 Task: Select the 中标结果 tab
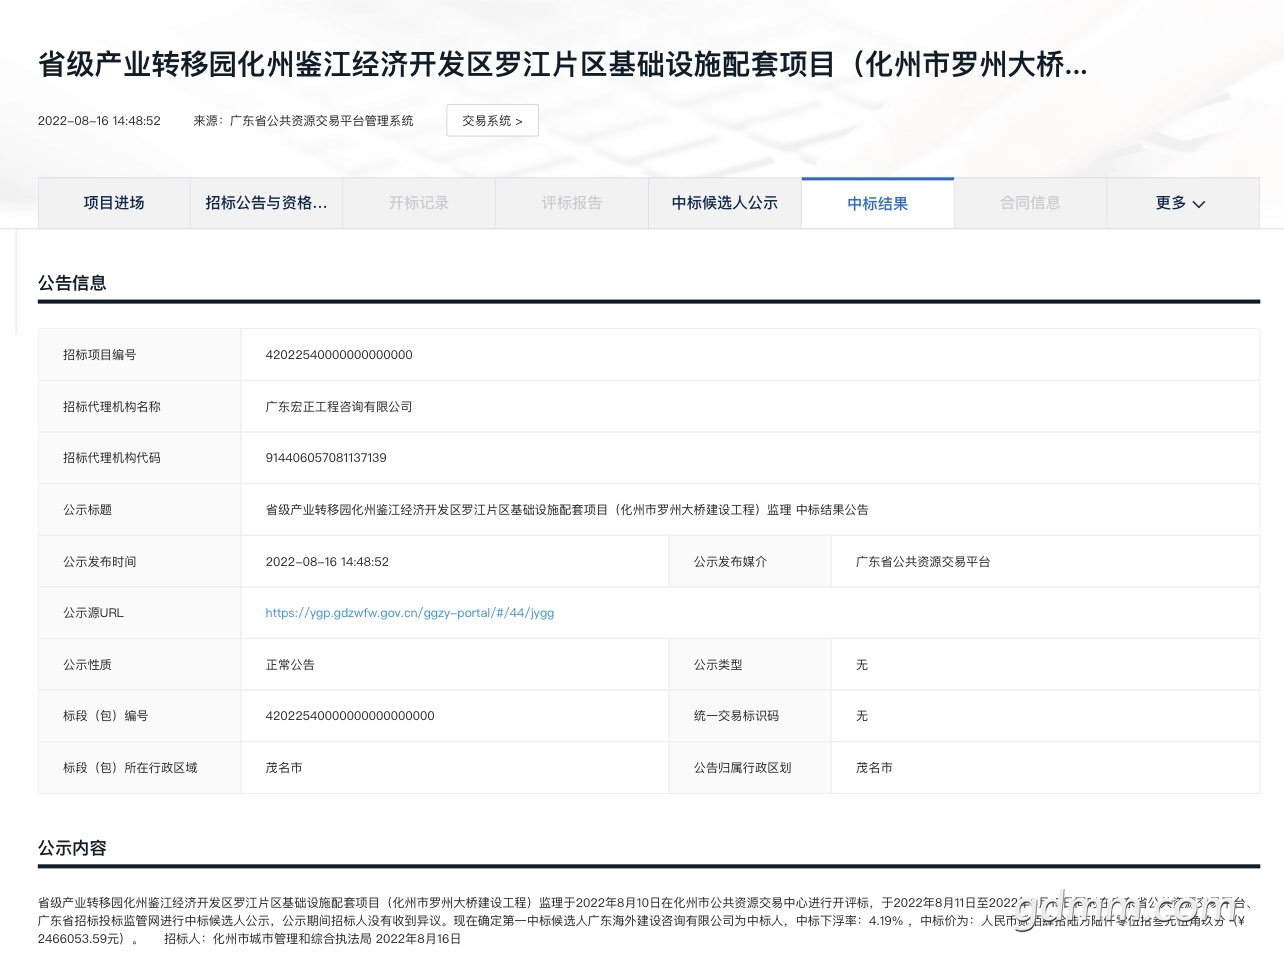coord(878,204)
